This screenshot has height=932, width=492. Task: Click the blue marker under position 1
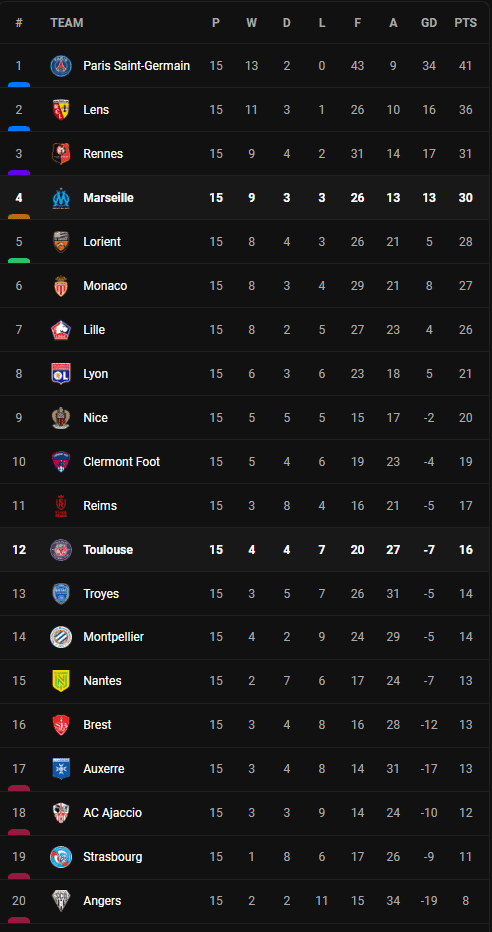(x=19, y=85)
